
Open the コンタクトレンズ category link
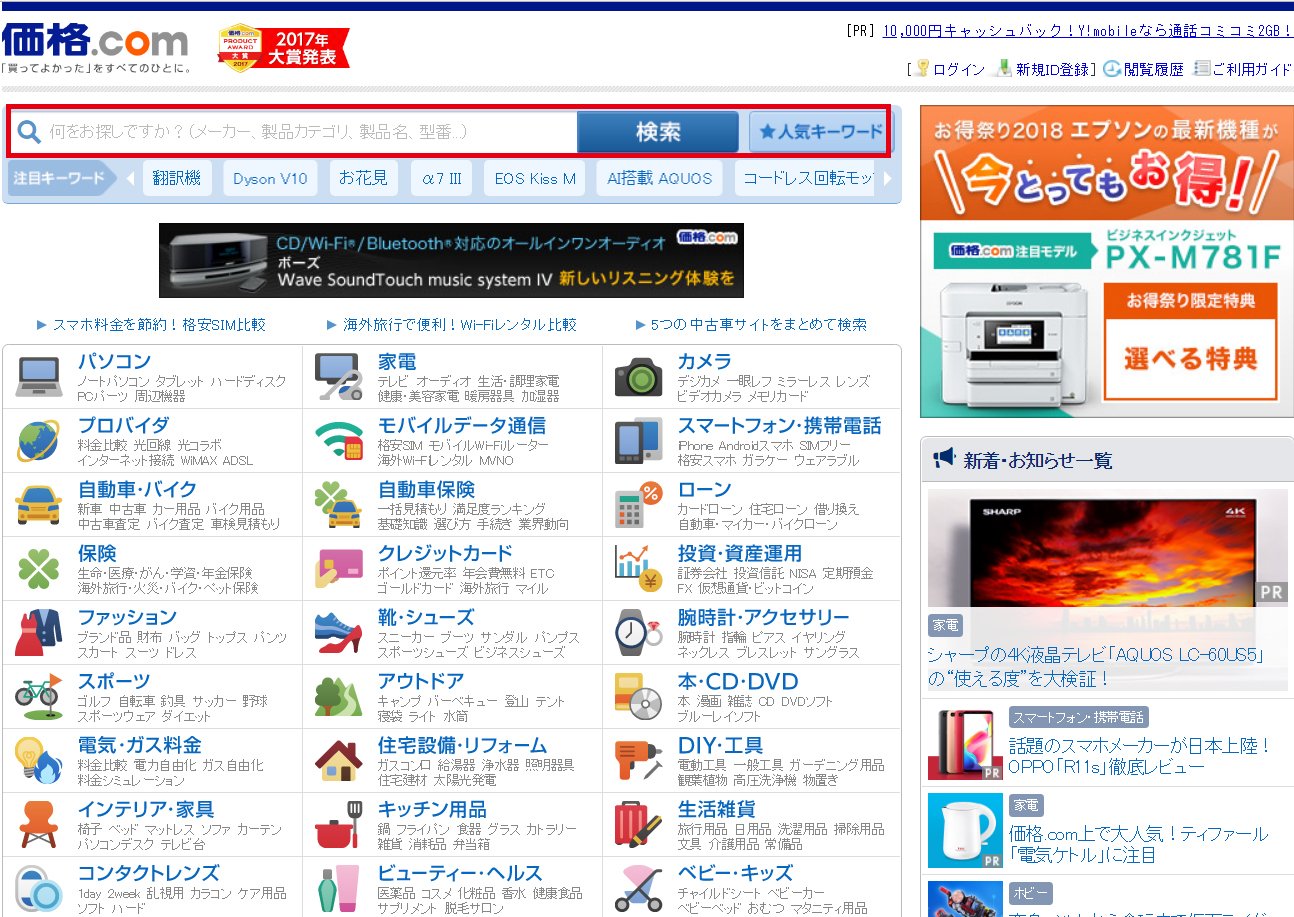pos(148,873)
